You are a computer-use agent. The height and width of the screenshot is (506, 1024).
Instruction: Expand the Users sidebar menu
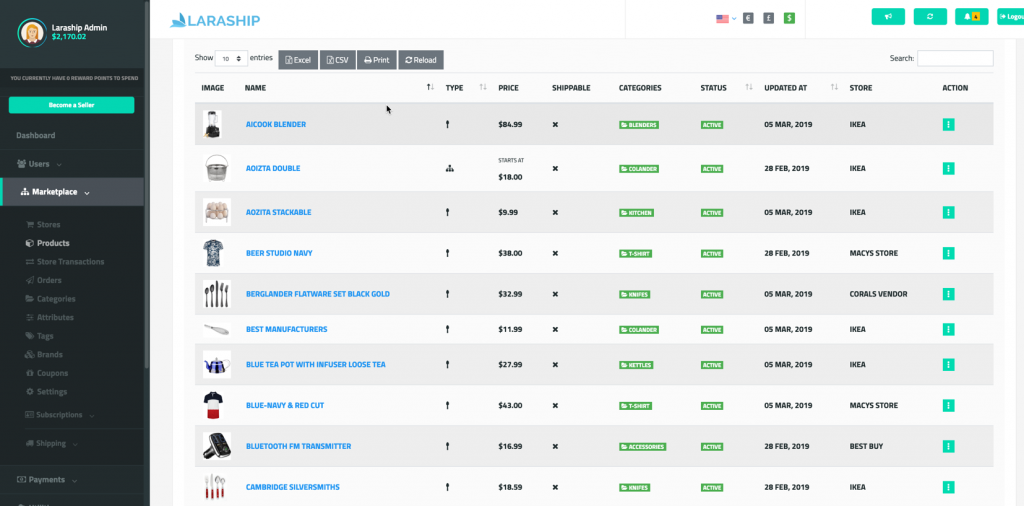click(40, 163)
